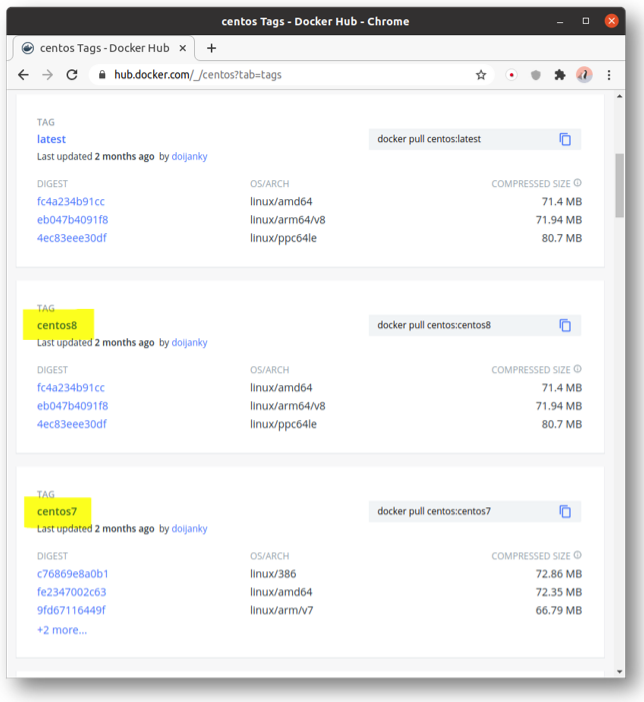Expand +2 more digests under centos7
The image size is (644, 702).
tap(62, 630)
